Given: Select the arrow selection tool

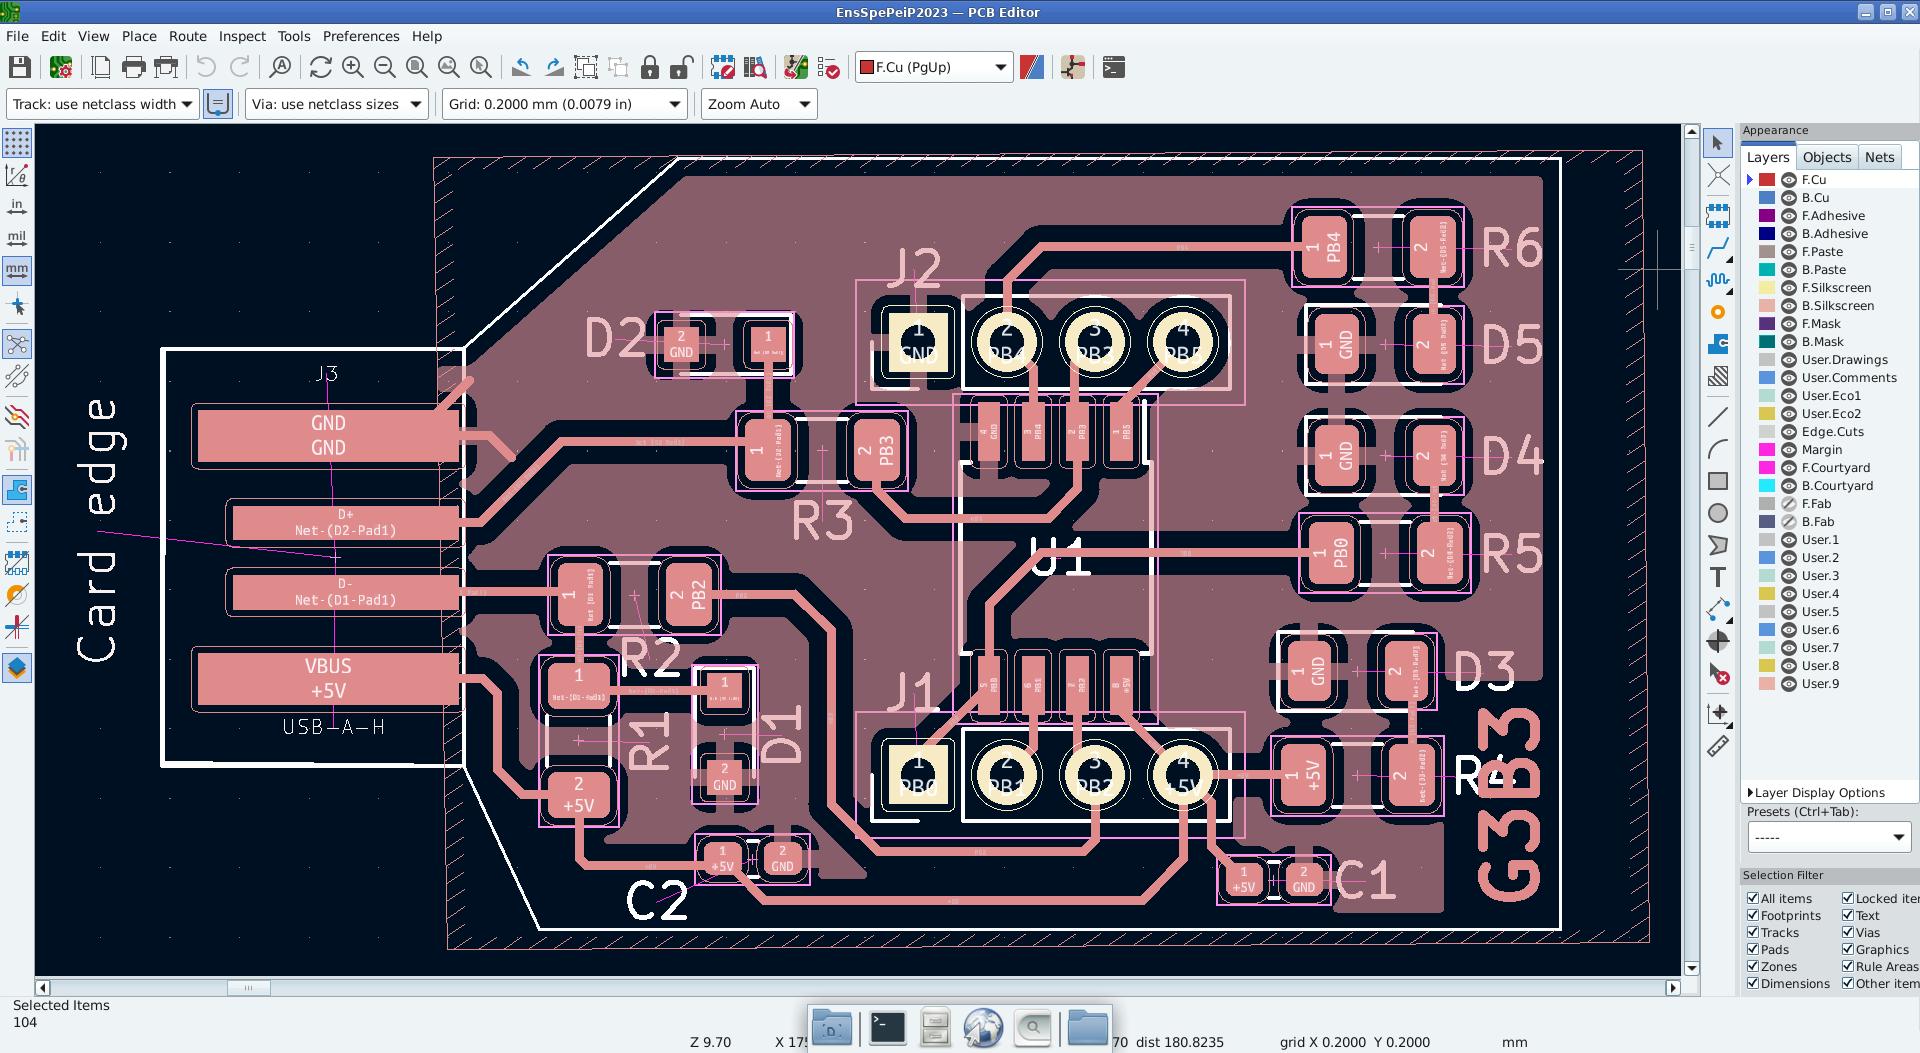Looking at the screenshot, I should [x=1717, y=143].
